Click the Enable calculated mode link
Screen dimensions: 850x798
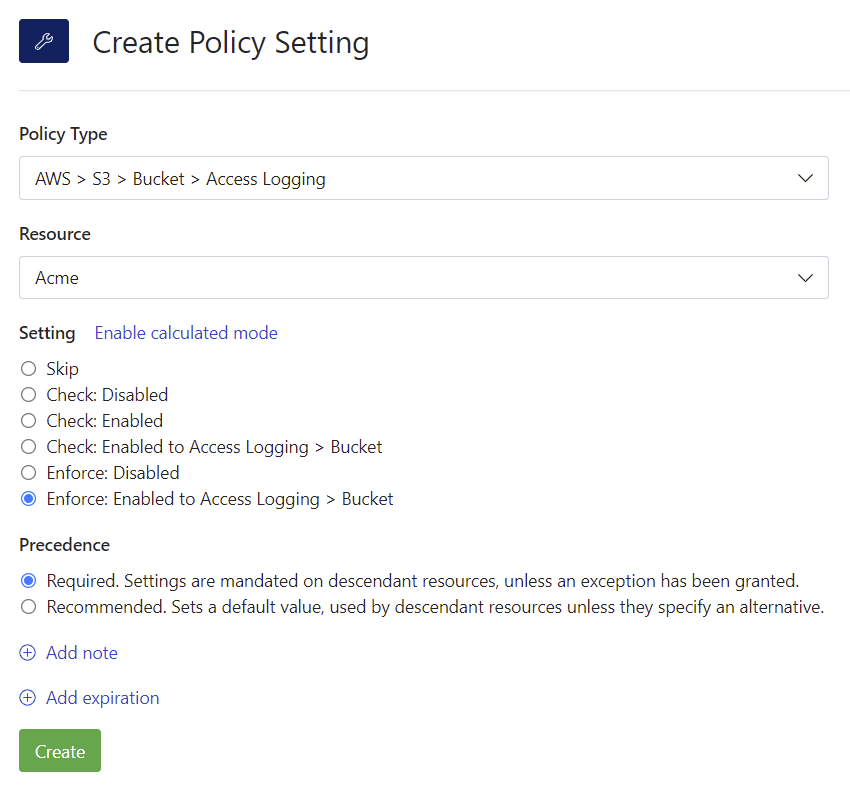[186, 333]
